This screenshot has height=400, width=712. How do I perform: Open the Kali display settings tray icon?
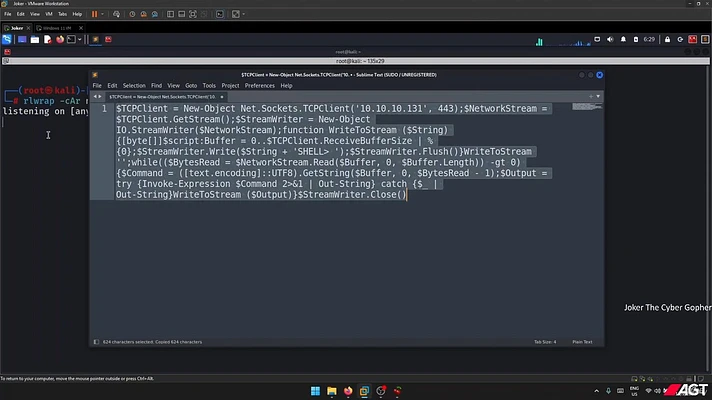597,40
